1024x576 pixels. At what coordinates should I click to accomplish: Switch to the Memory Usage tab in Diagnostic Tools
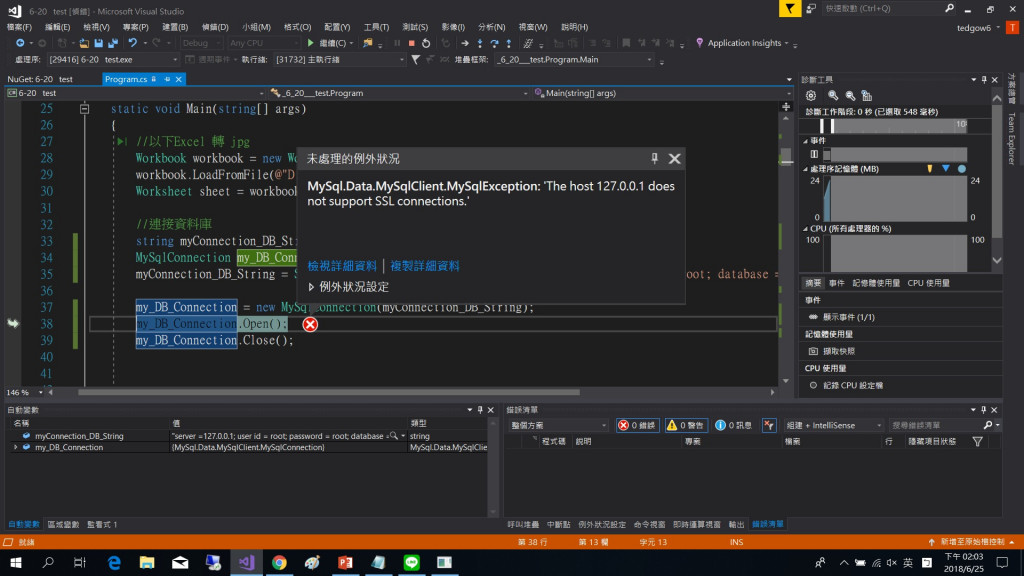tap(876, 283)
